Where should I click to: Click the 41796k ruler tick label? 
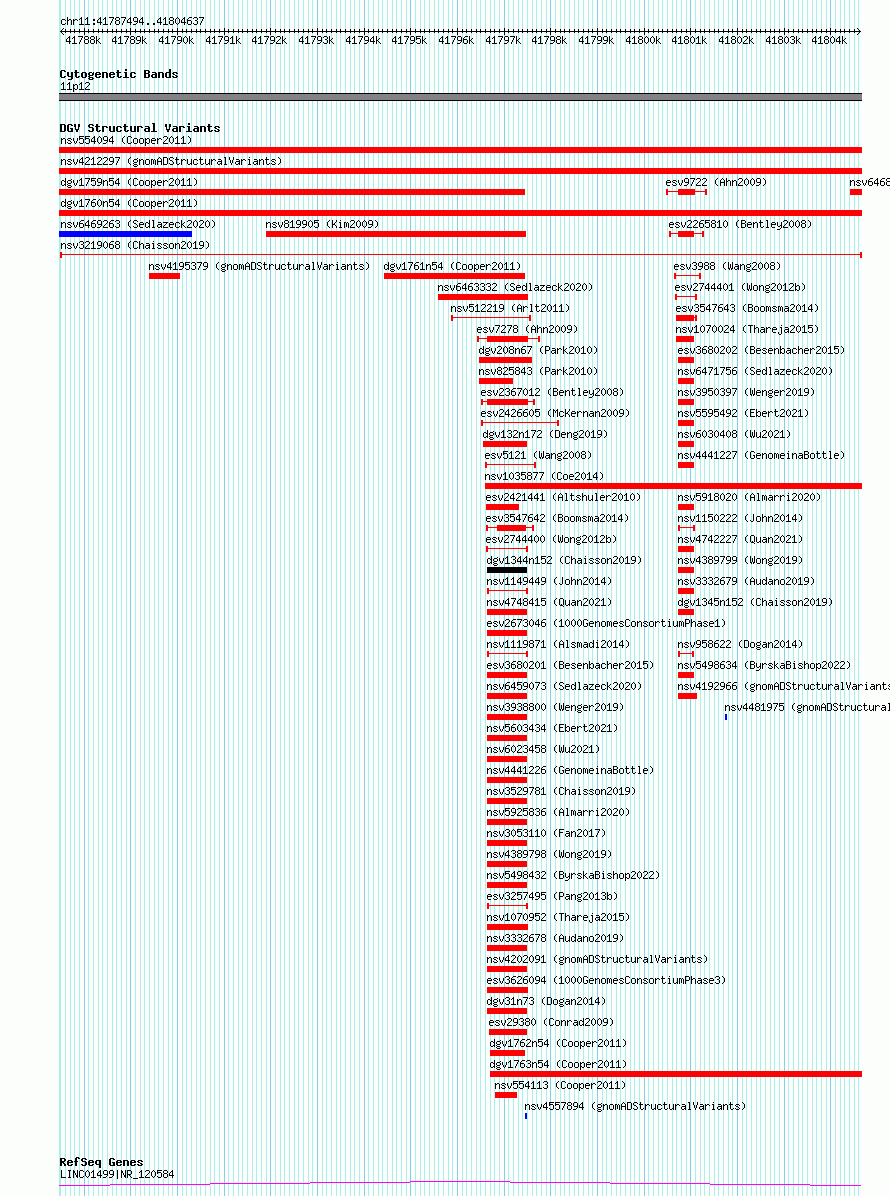[x=456, y=40]
